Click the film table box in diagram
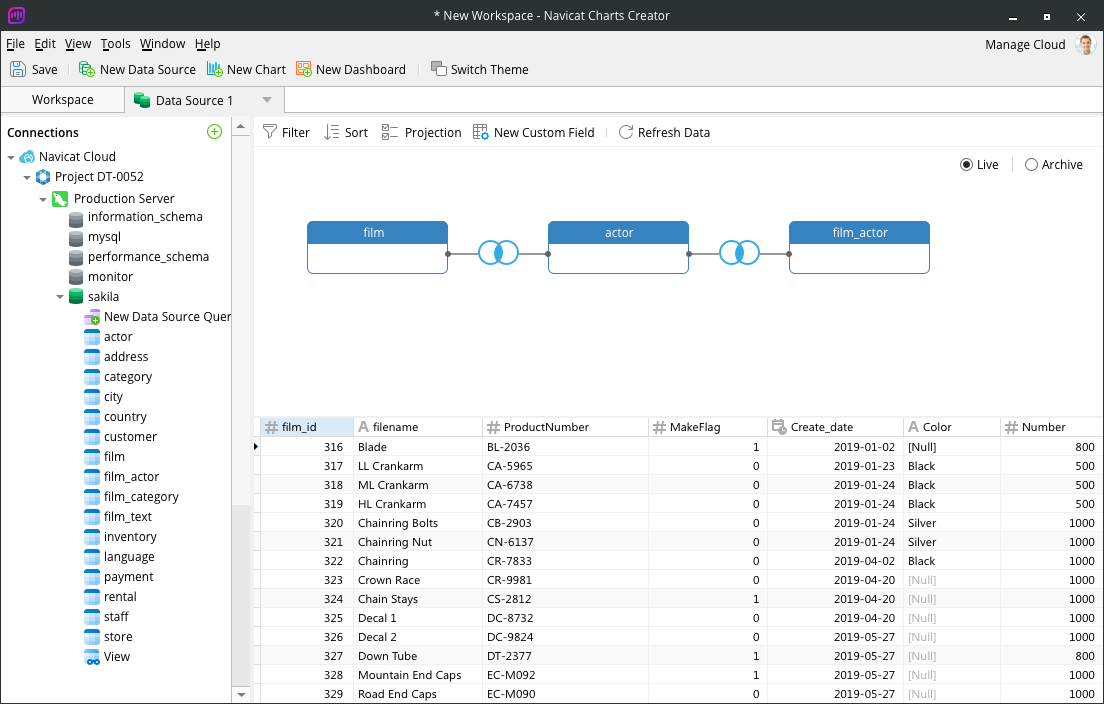The height and width of the screenshot is (704, 1104). tap(377, 247)
